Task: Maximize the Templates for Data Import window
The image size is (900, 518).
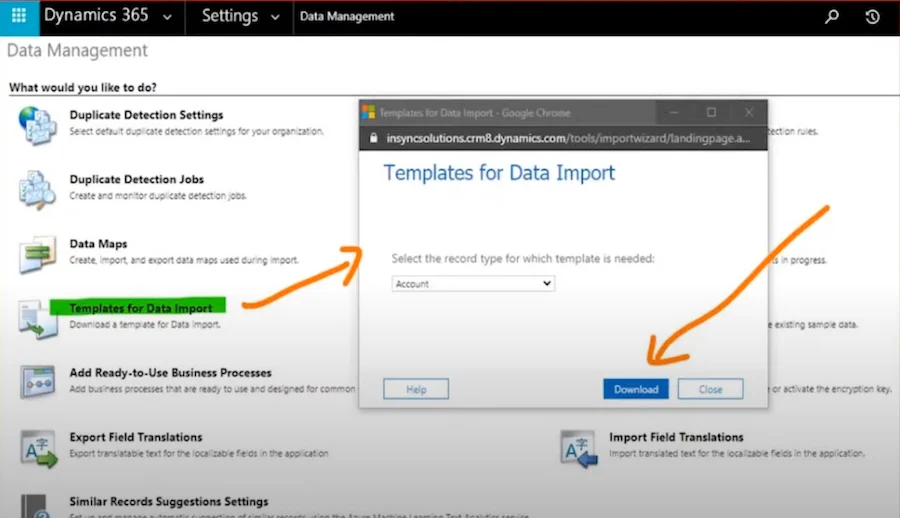Action: [x=711, y=113]
